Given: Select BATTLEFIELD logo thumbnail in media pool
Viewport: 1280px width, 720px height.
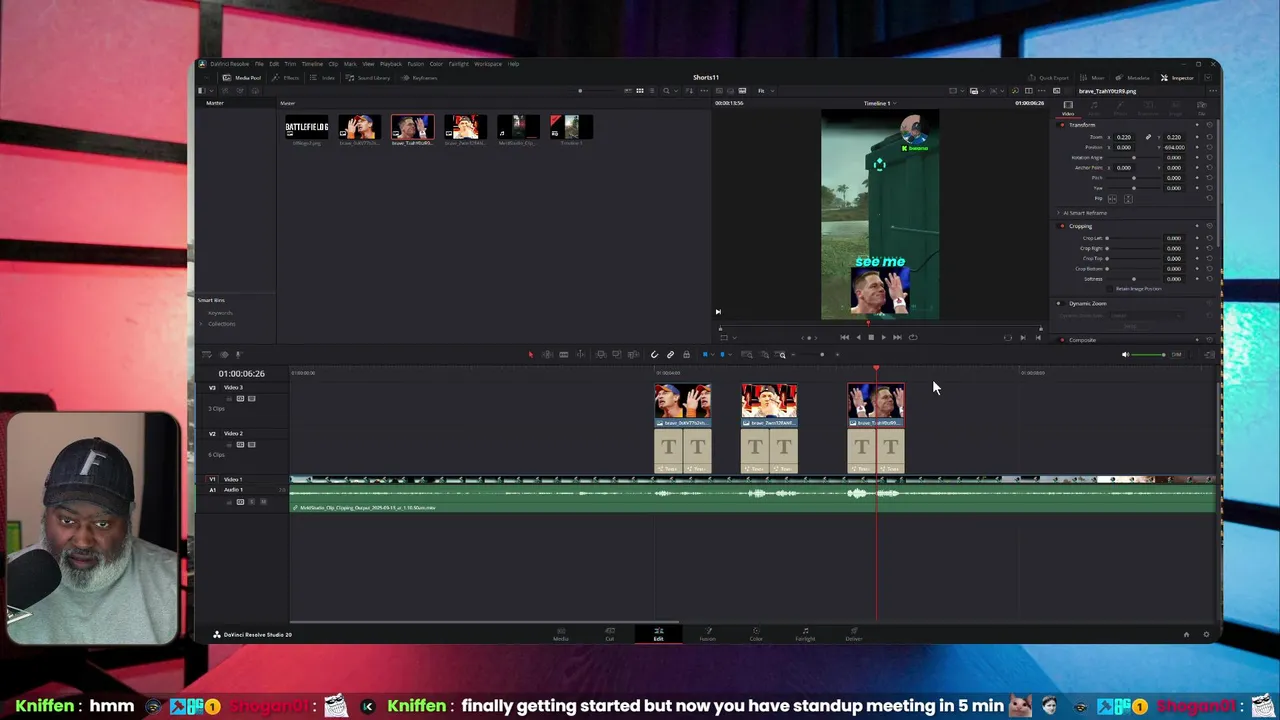Looking at the screenshot, I should 306,128.
